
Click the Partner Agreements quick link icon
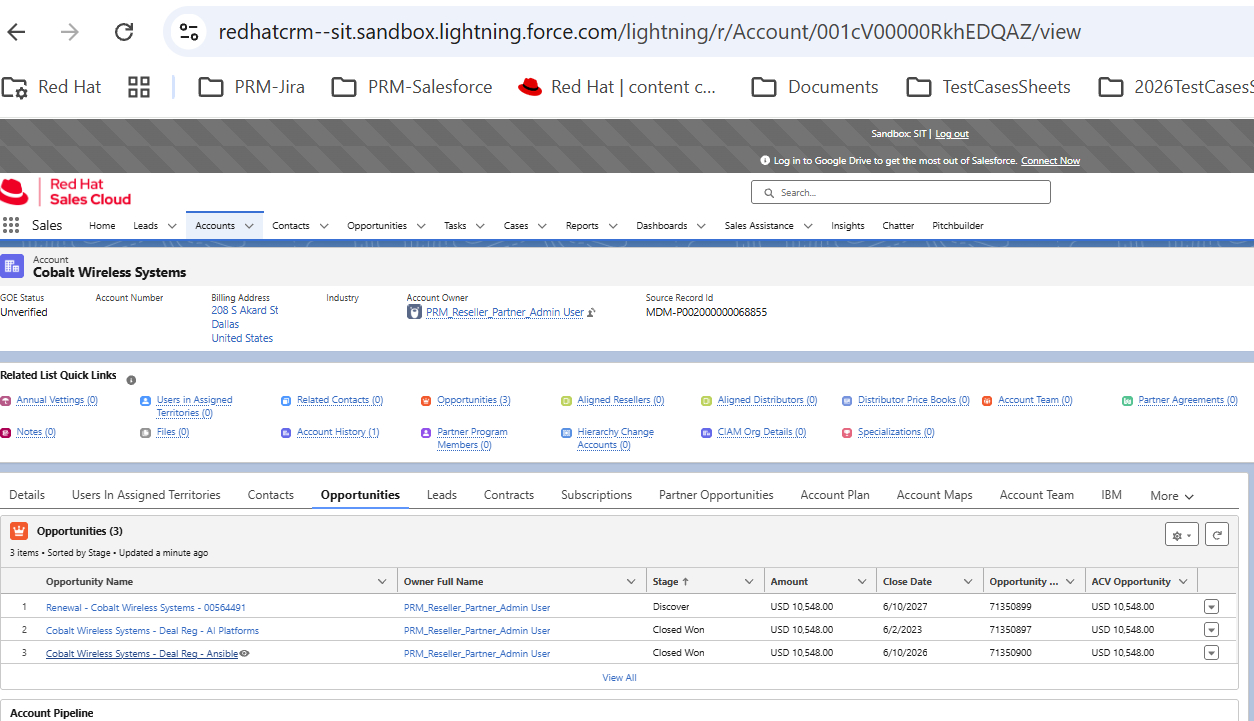pyautogui.click(x=1128, y=401)
